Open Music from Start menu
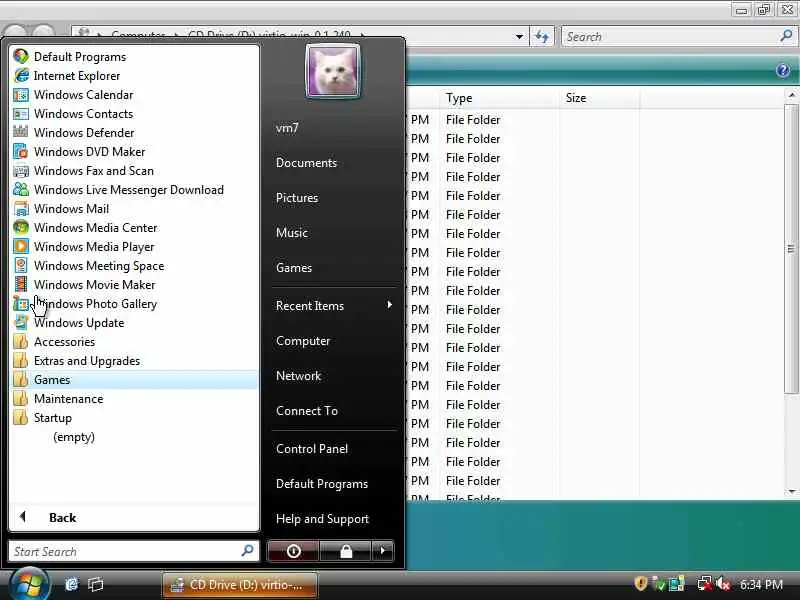 292,233
